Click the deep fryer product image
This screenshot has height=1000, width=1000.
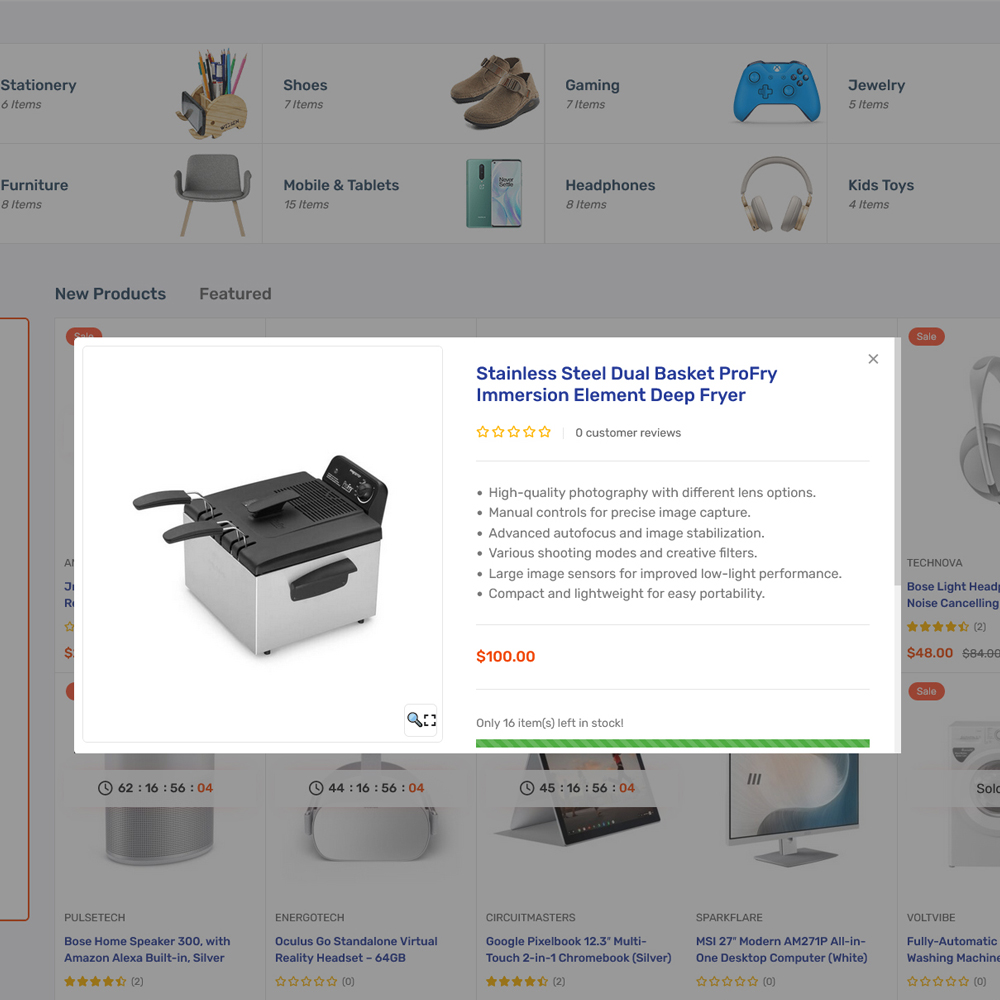[261, 554]
